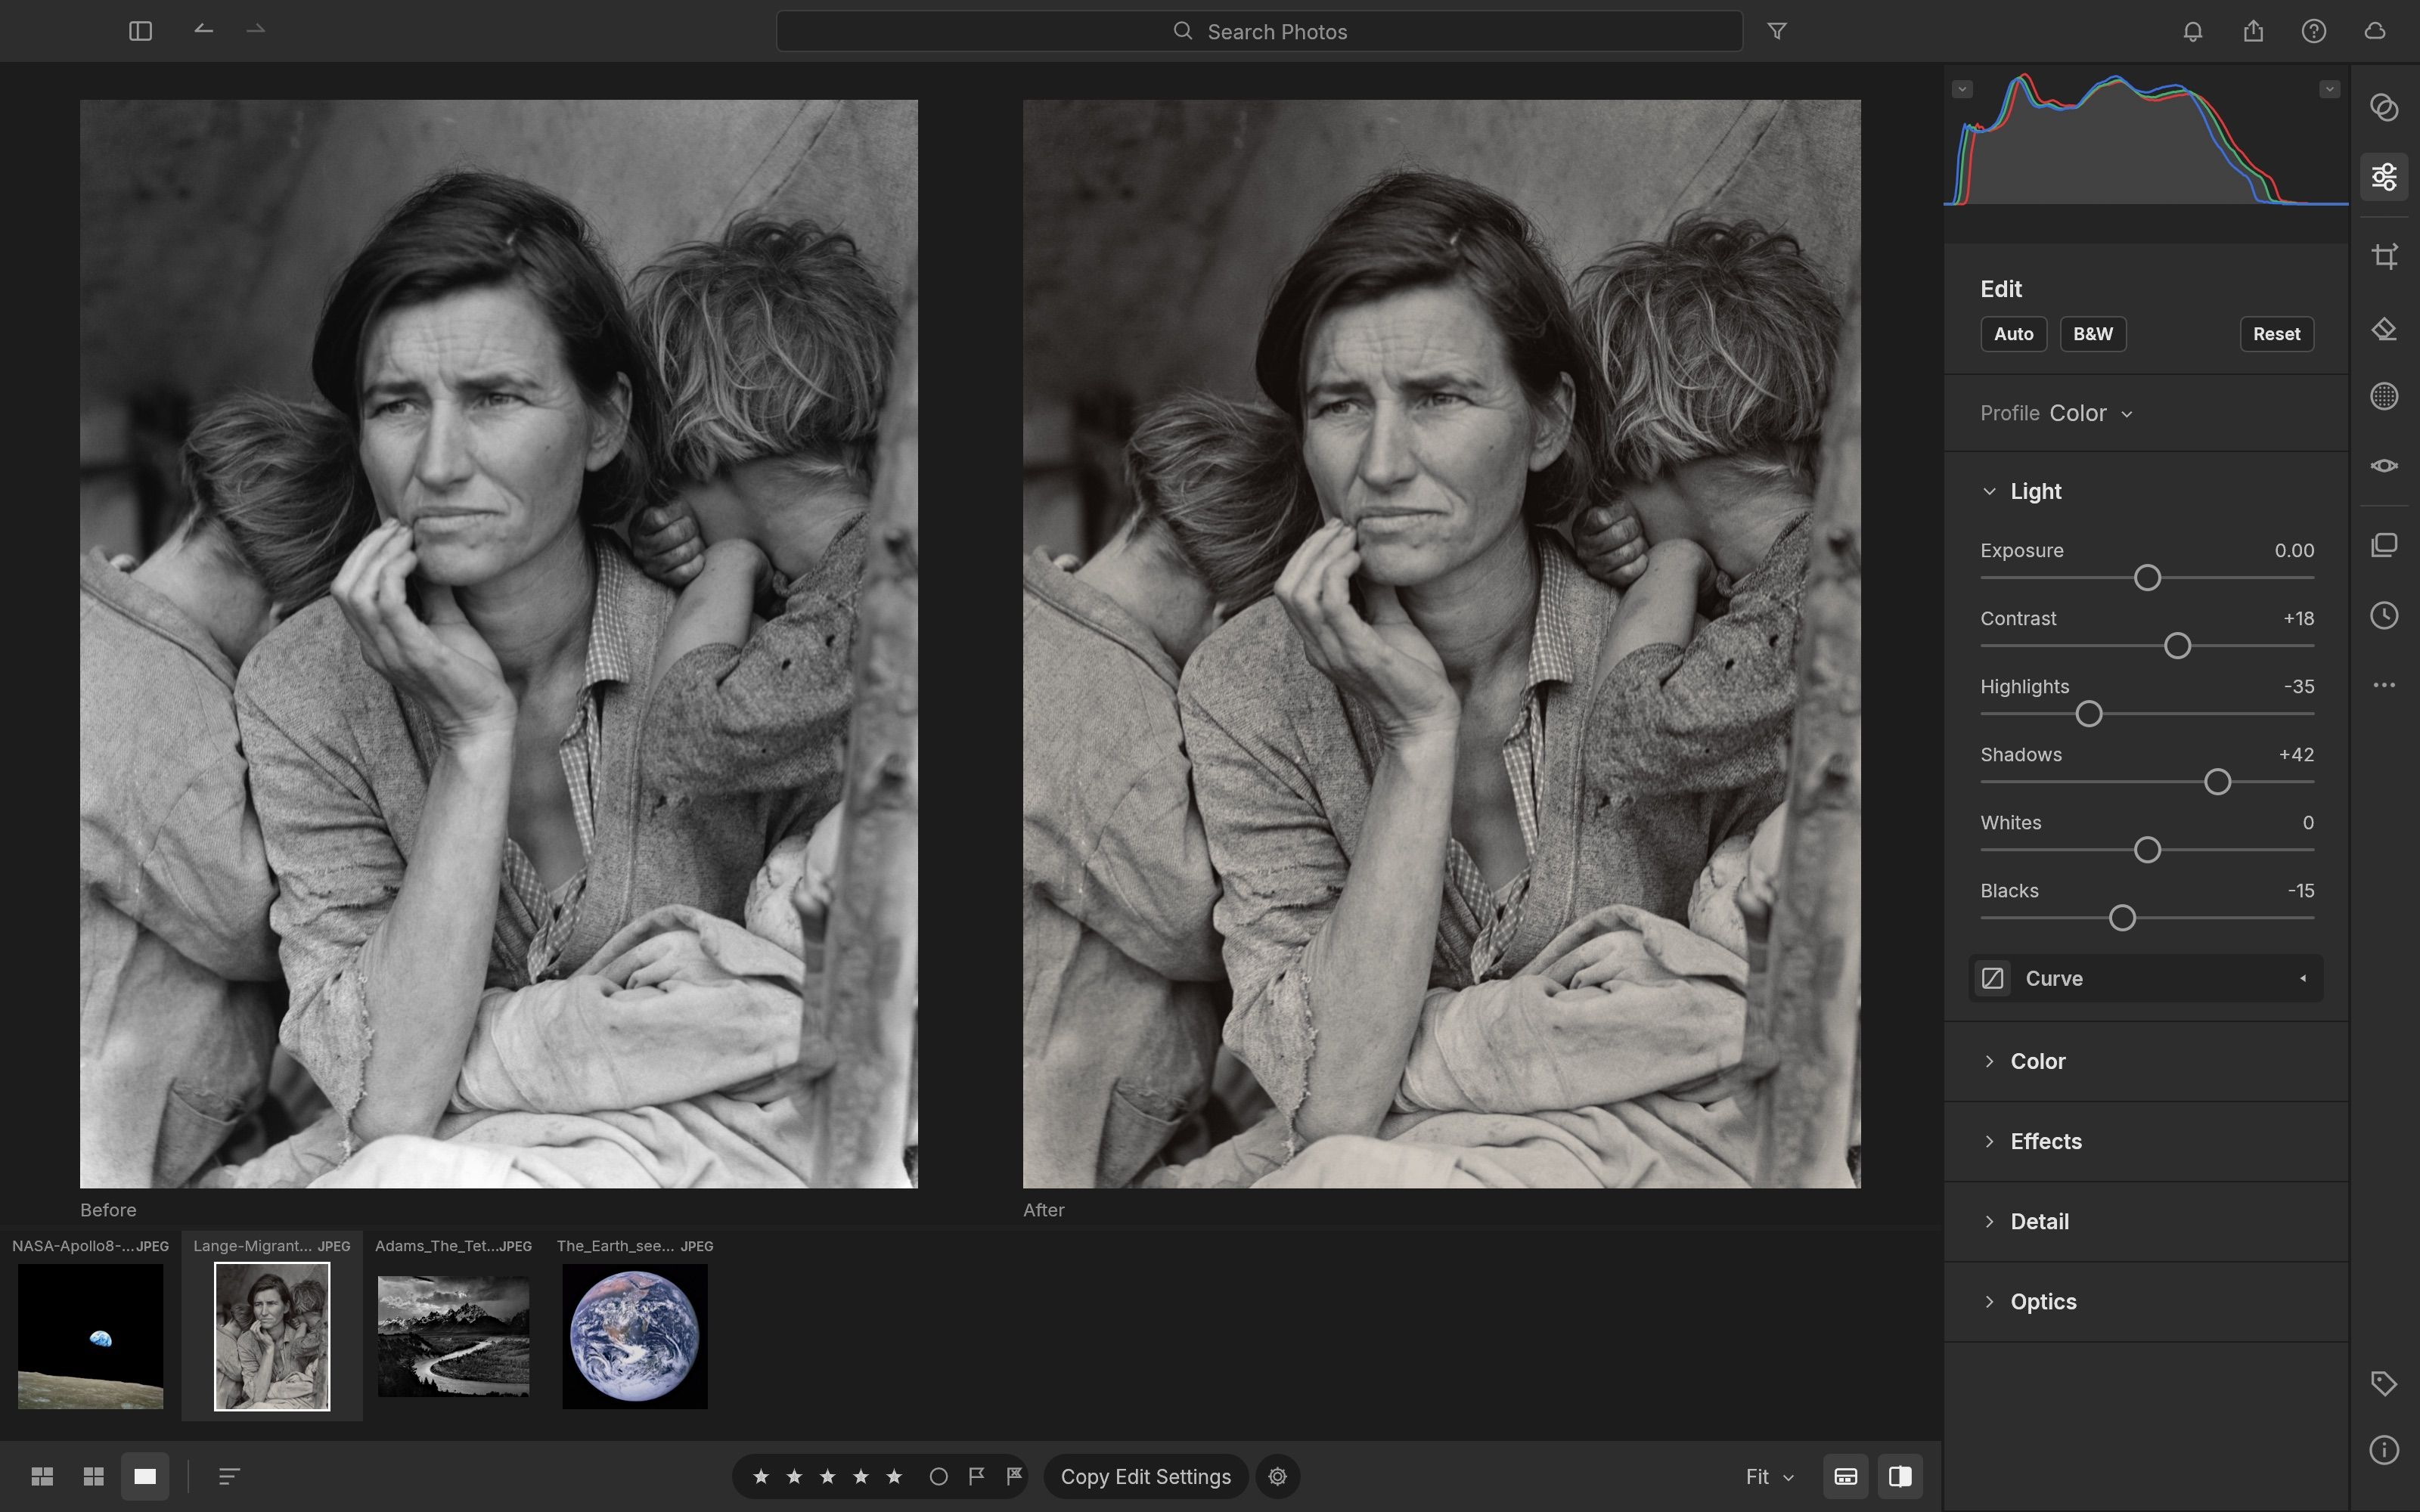The width and height of the screenshot is (2420, 1512).
Task: Toggle the filmstrip visibility button
Action: tap(1845, 1476)
